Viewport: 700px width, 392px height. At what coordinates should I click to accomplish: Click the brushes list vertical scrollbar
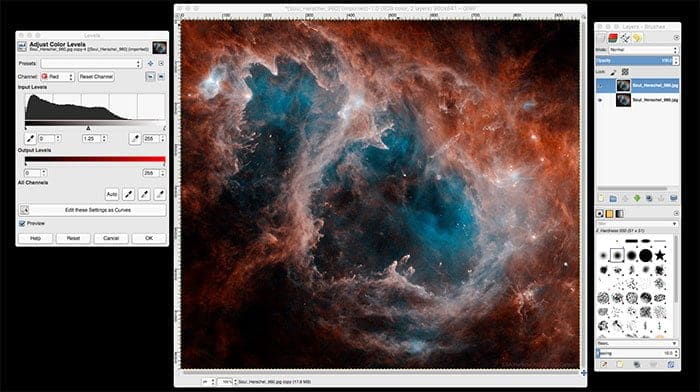pyautogui.click(x=676, y=270)
